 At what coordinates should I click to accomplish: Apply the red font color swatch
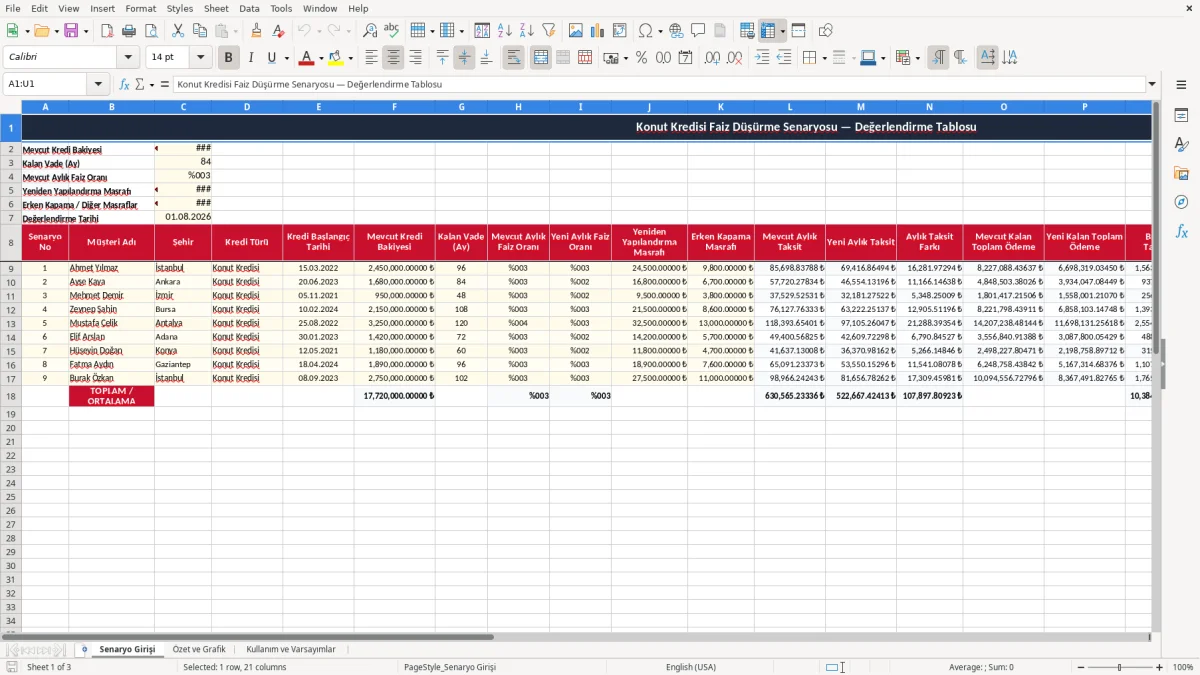point(307,58)
